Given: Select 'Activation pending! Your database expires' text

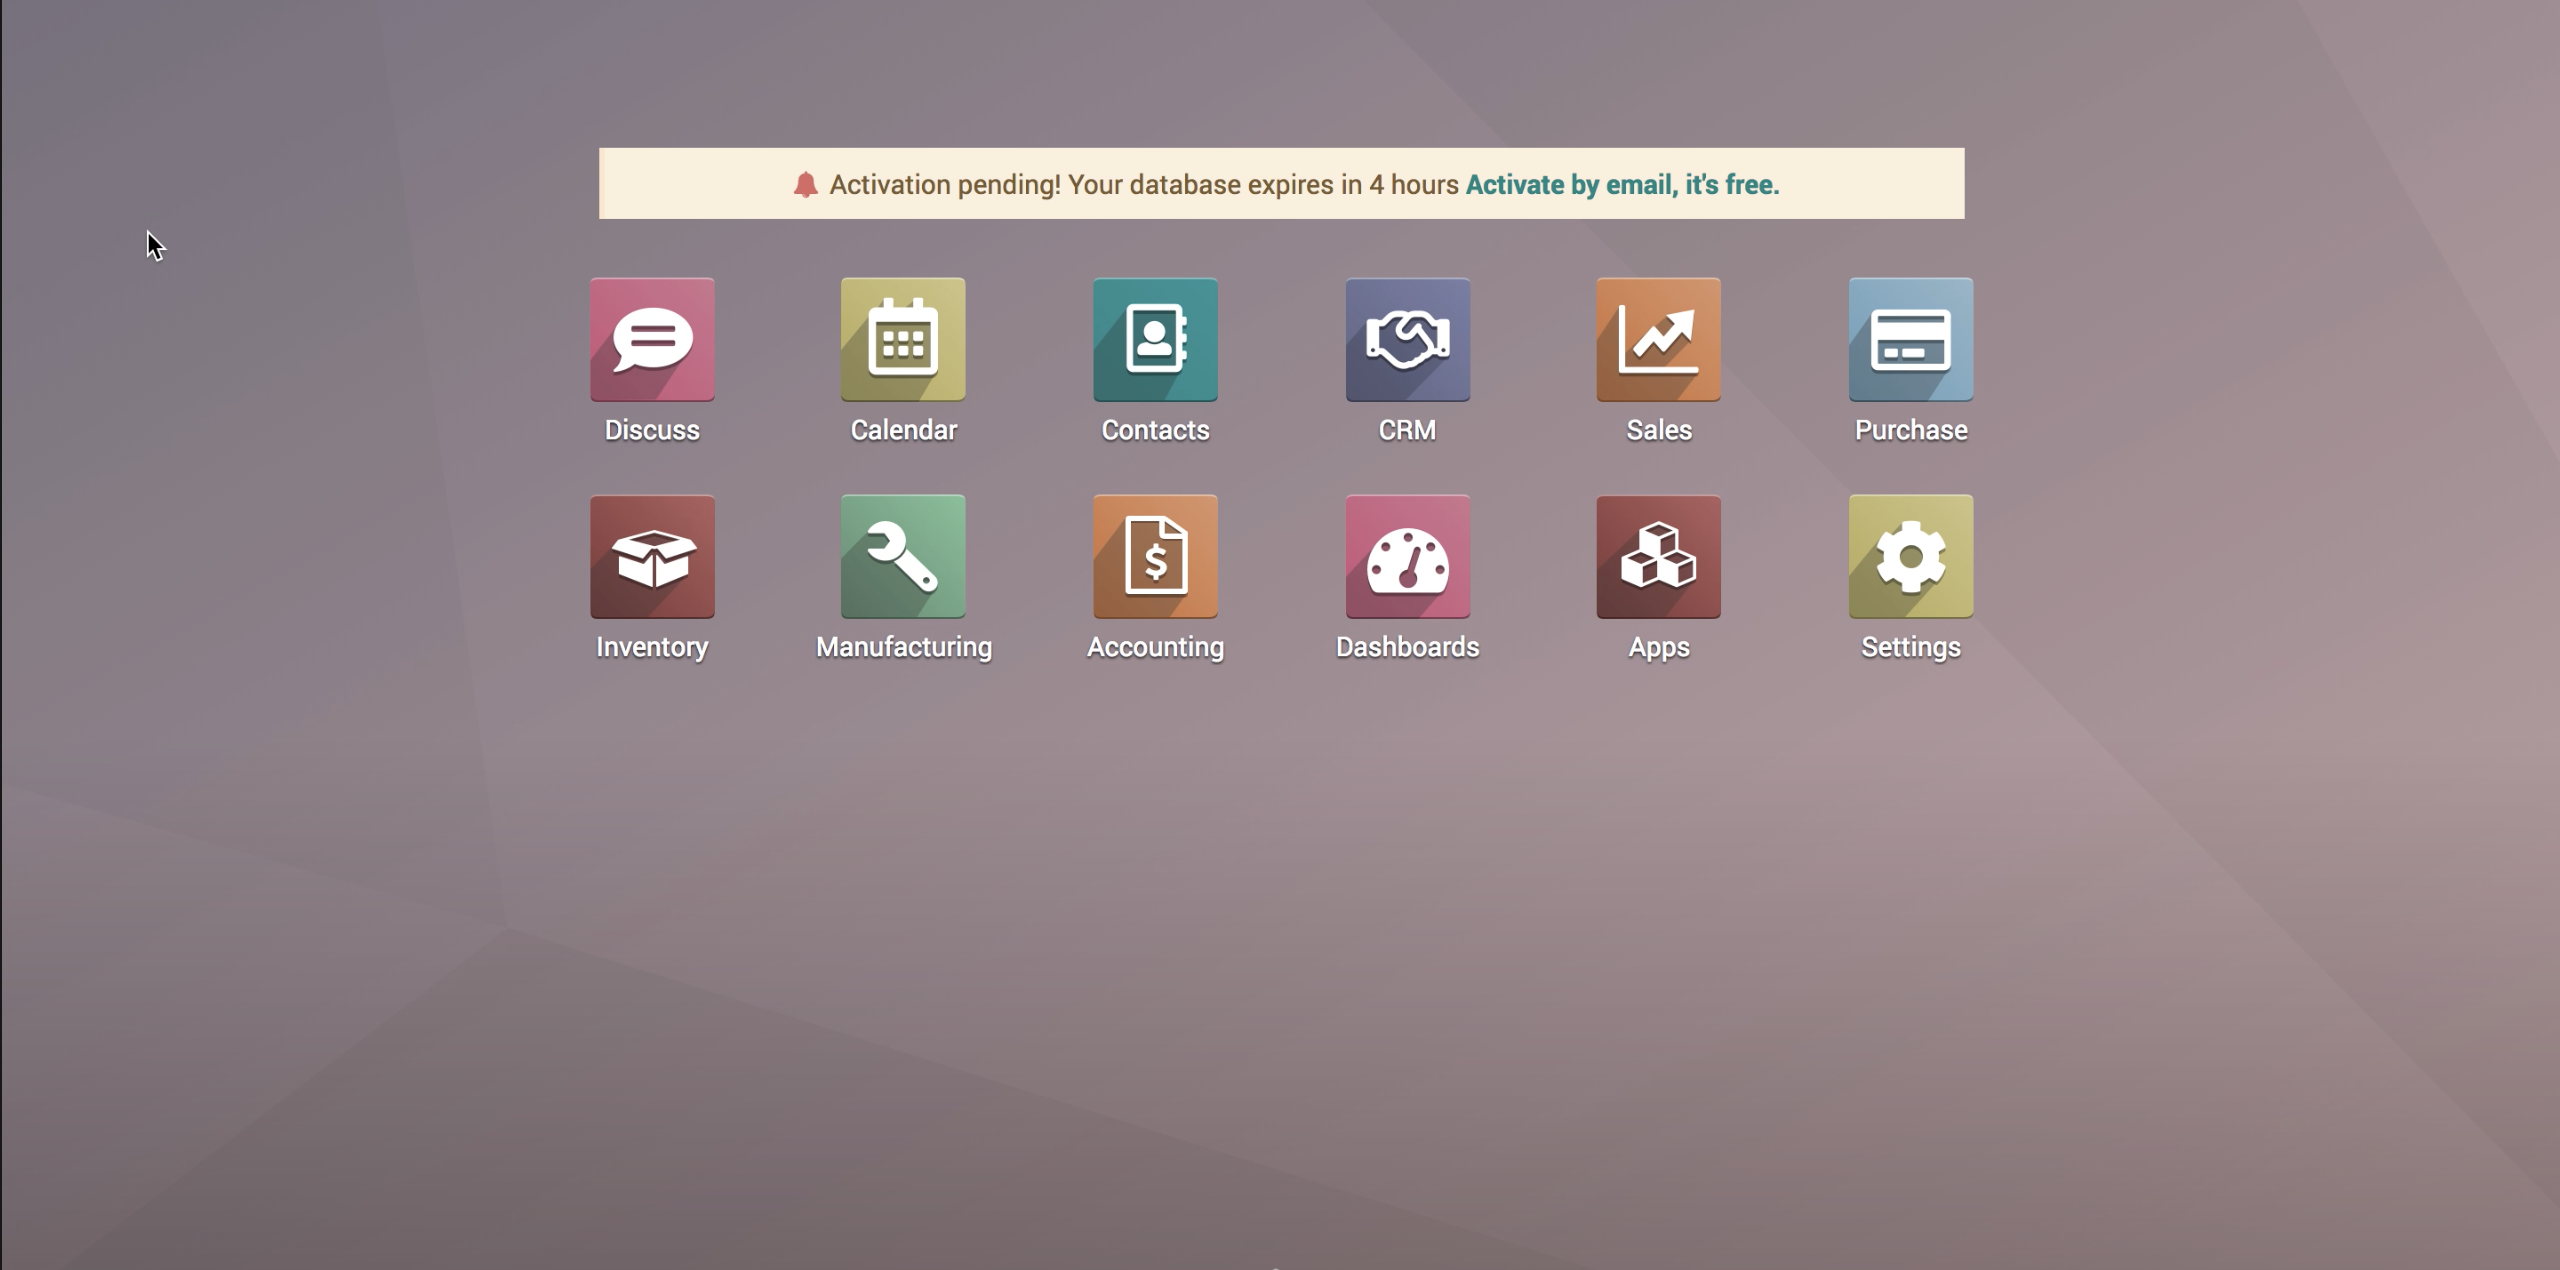Looking at the screenshot, I should [x=1082, y=185].
